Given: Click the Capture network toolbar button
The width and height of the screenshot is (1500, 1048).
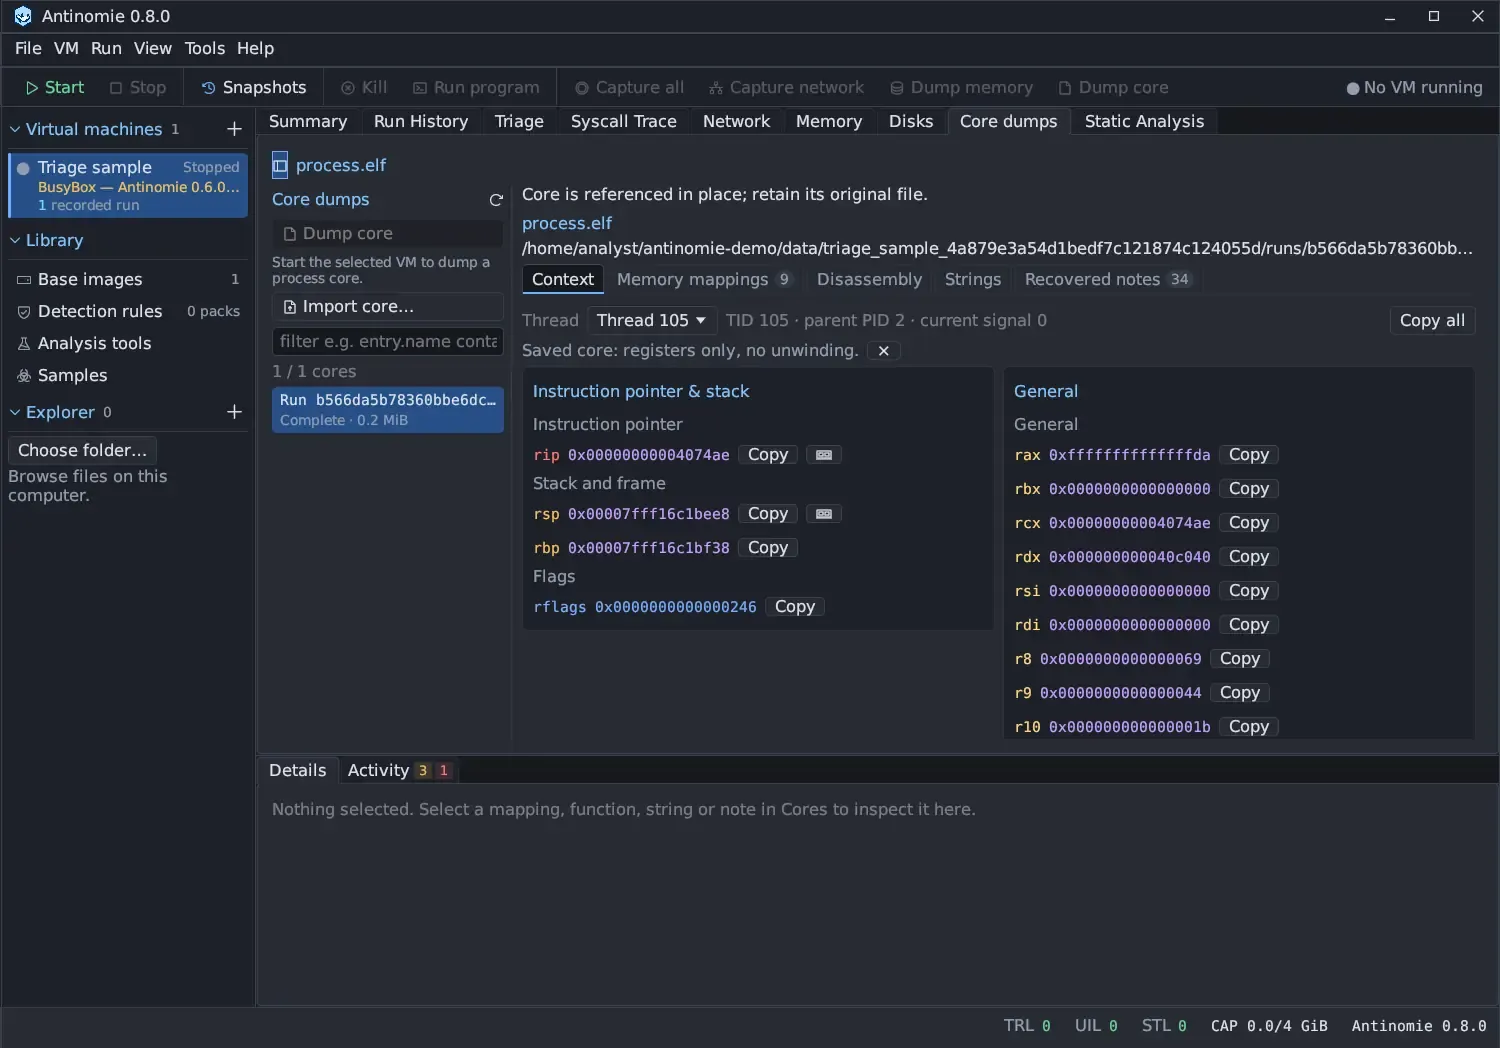Looking at the screenshot, I should click(x=786, y=88).
